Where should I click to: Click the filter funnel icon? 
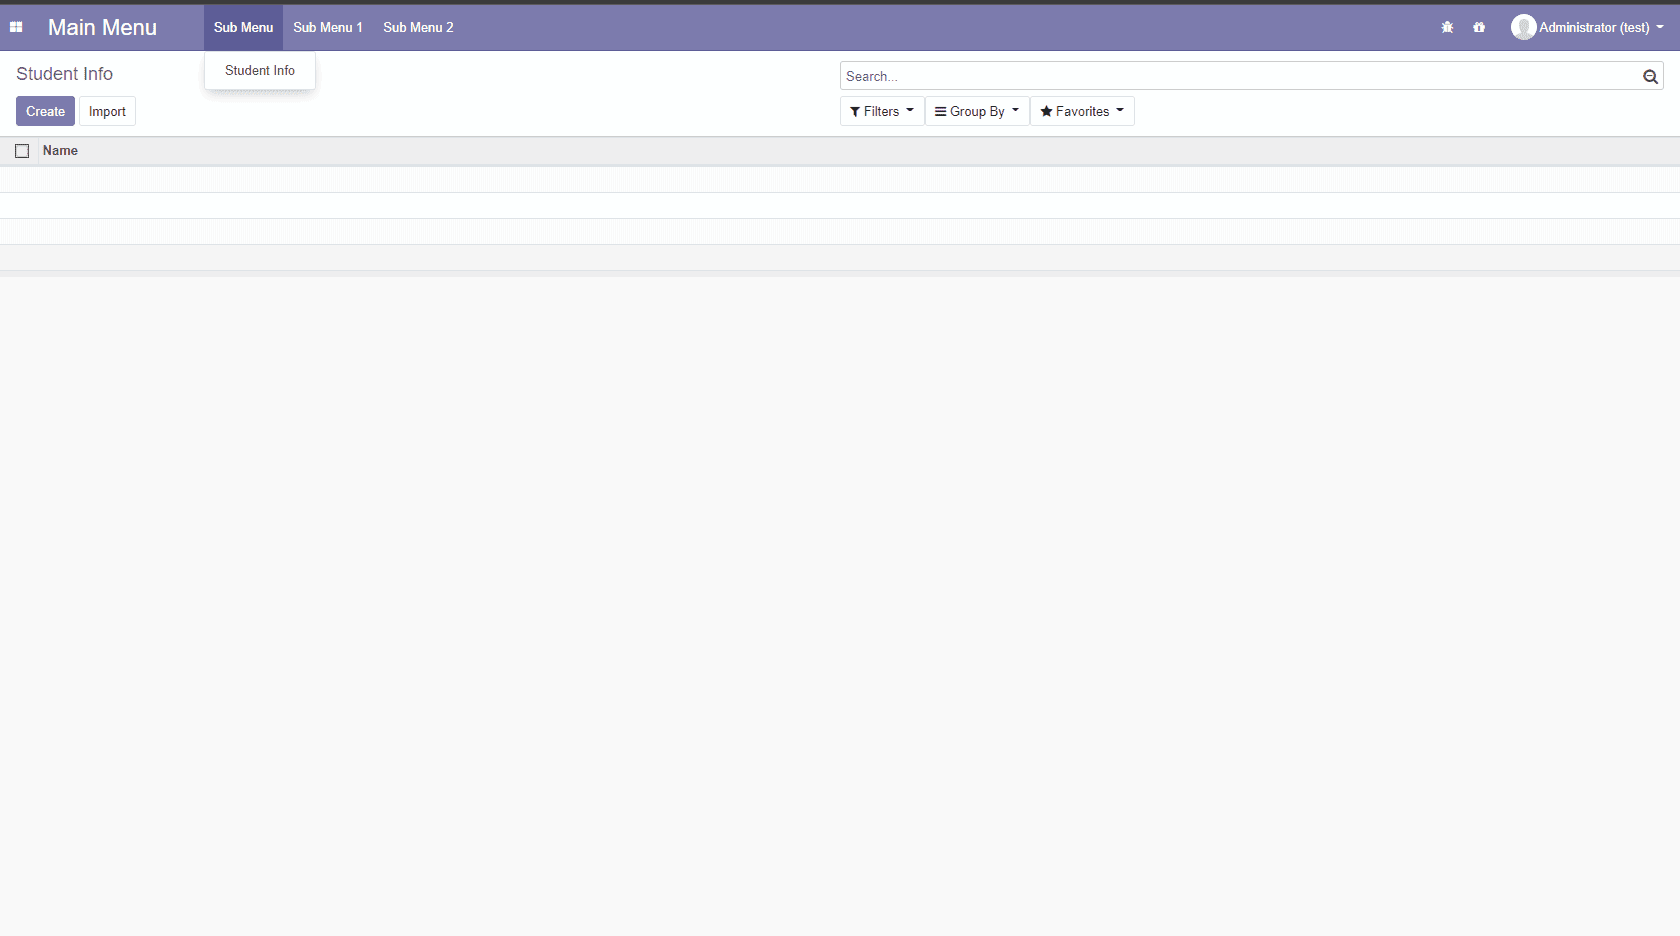click(855, 111)
